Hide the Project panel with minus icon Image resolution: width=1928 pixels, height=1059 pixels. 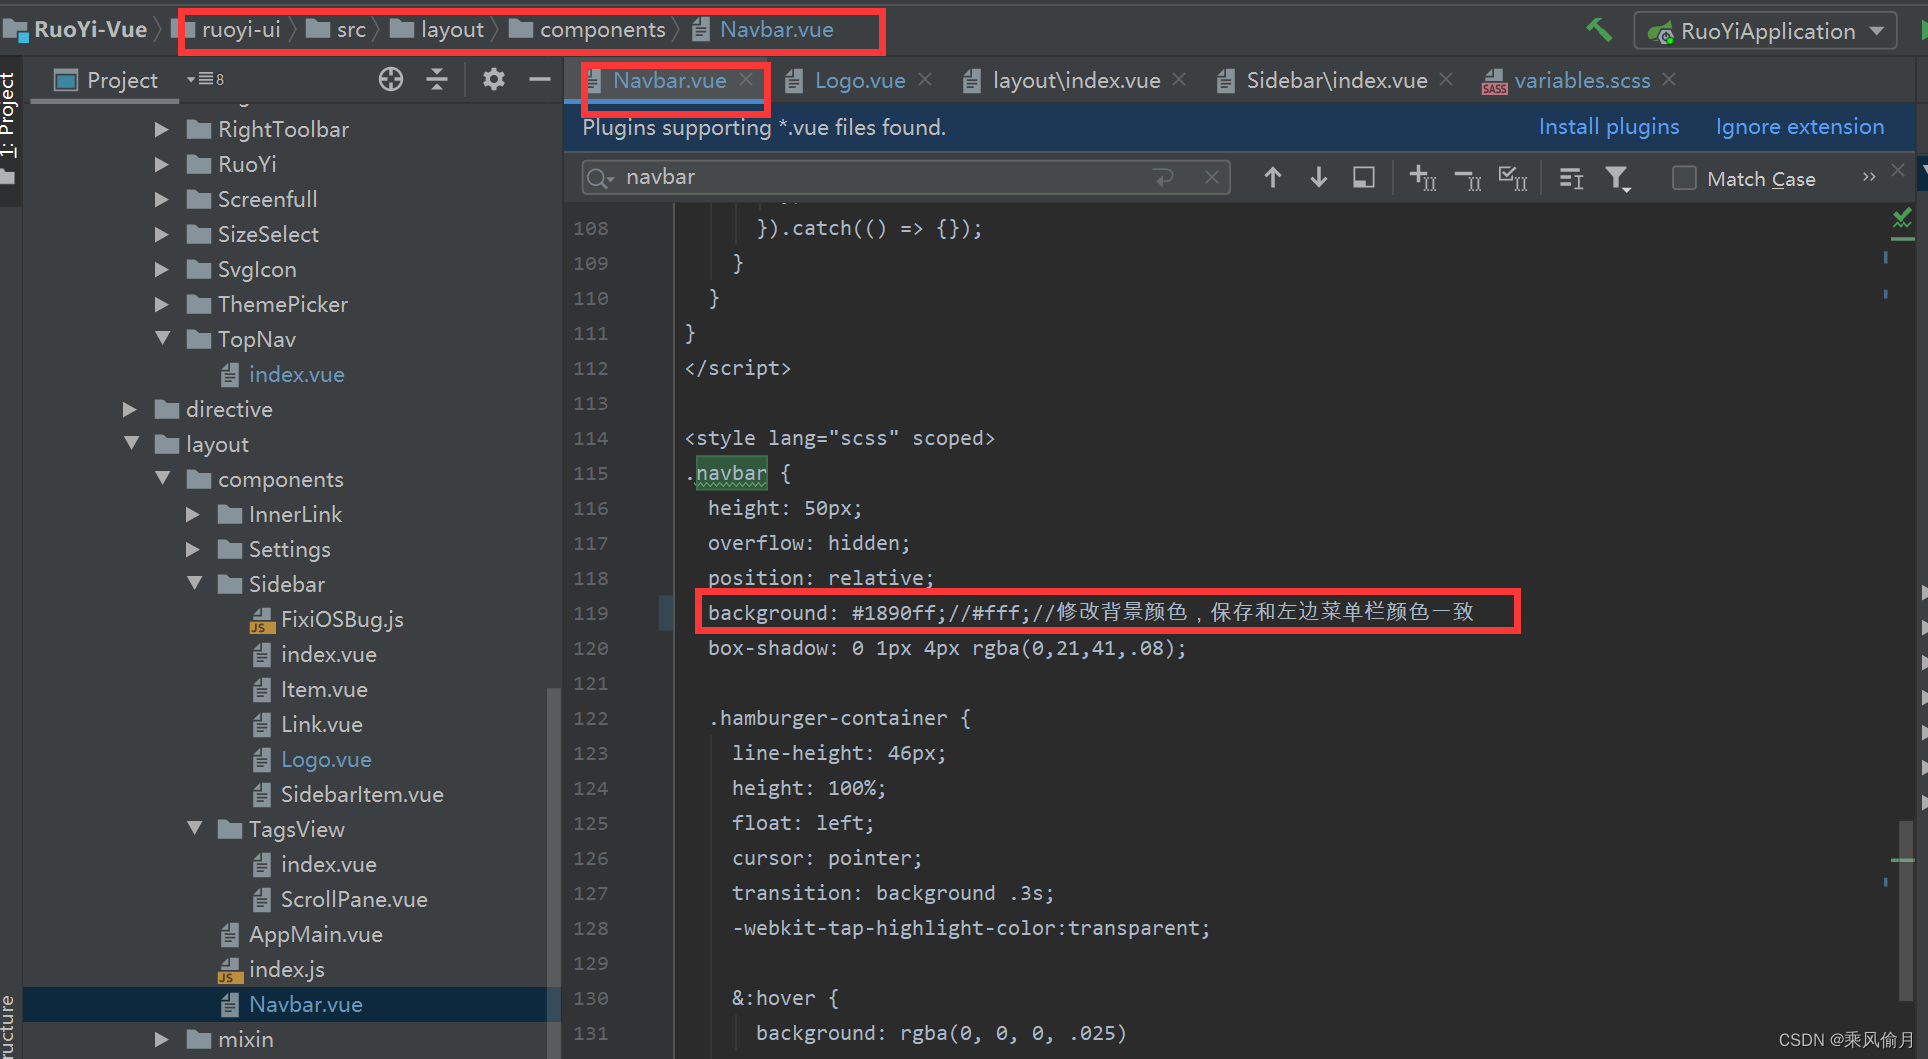(540, 79)
